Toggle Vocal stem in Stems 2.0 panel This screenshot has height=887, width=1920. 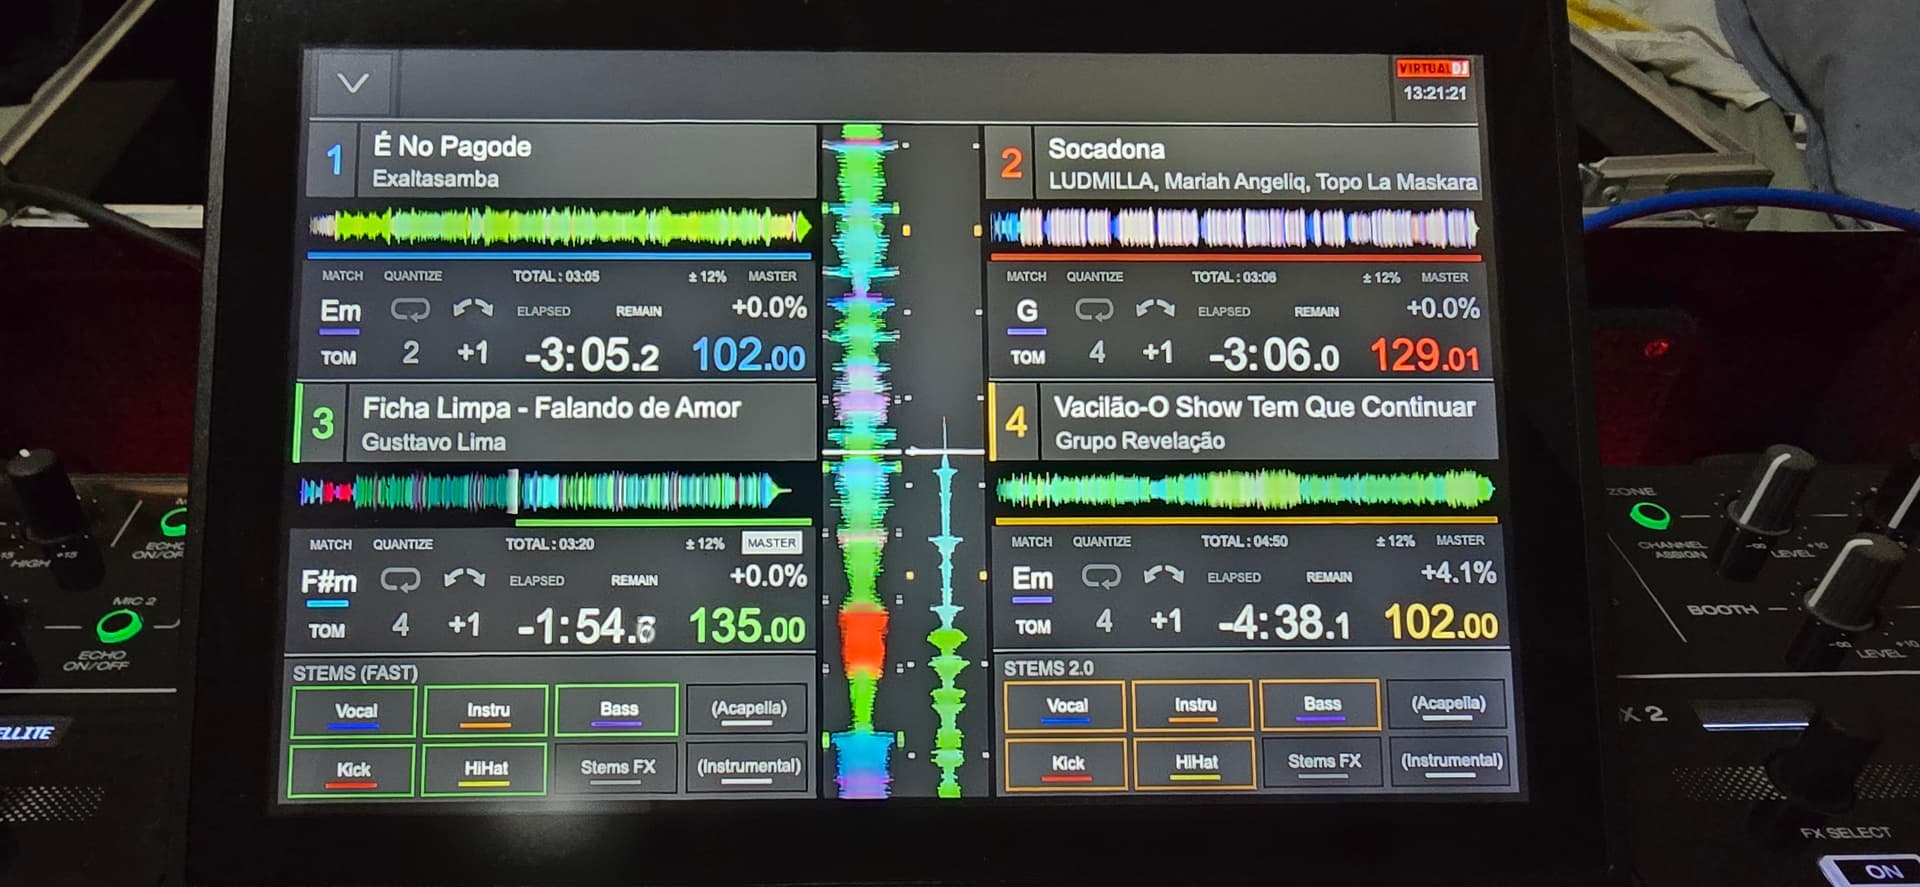(1066, 706)
